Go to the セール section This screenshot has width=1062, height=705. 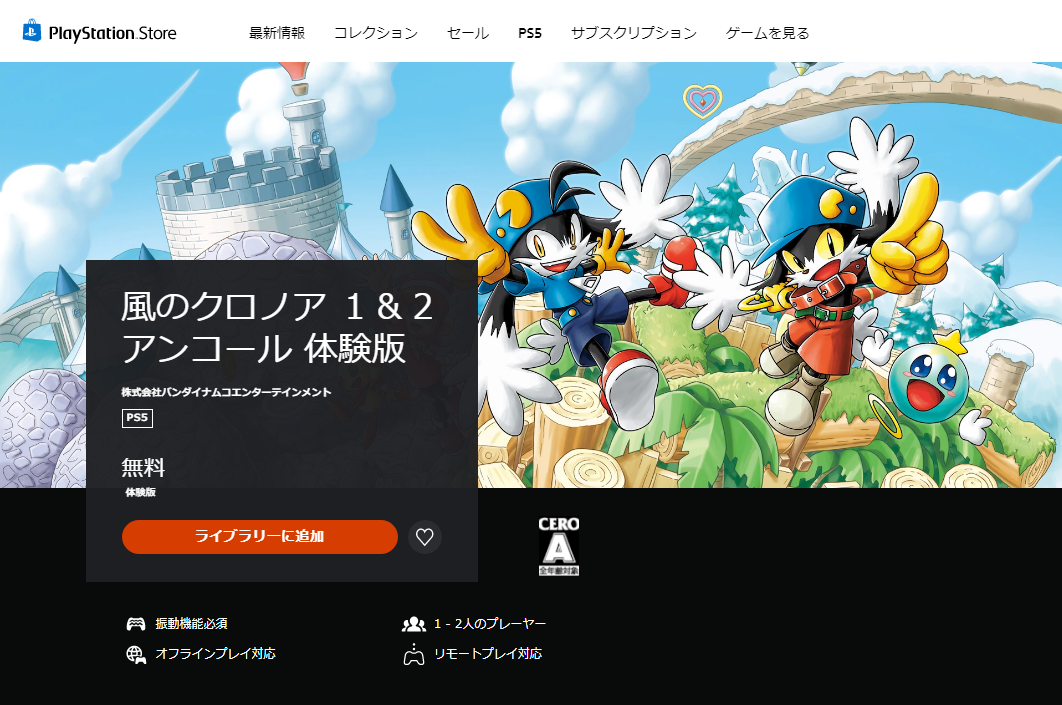click(468, 33)
